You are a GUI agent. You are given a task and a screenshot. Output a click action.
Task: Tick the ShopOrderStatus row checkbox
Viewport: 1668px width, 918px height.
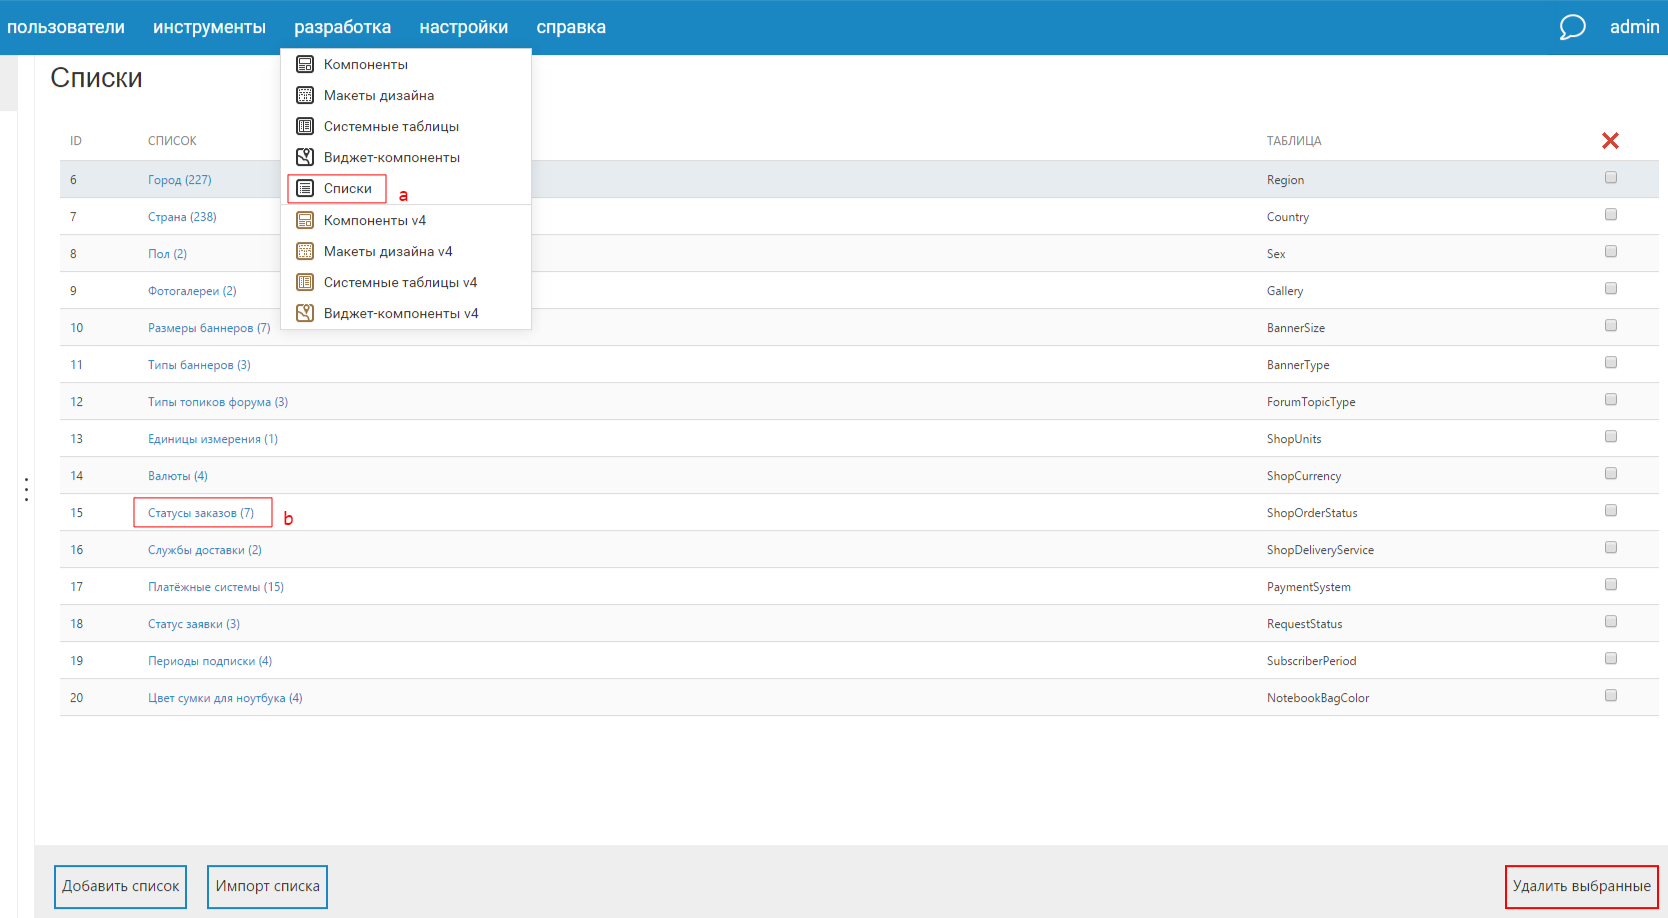click(1610, 511)
